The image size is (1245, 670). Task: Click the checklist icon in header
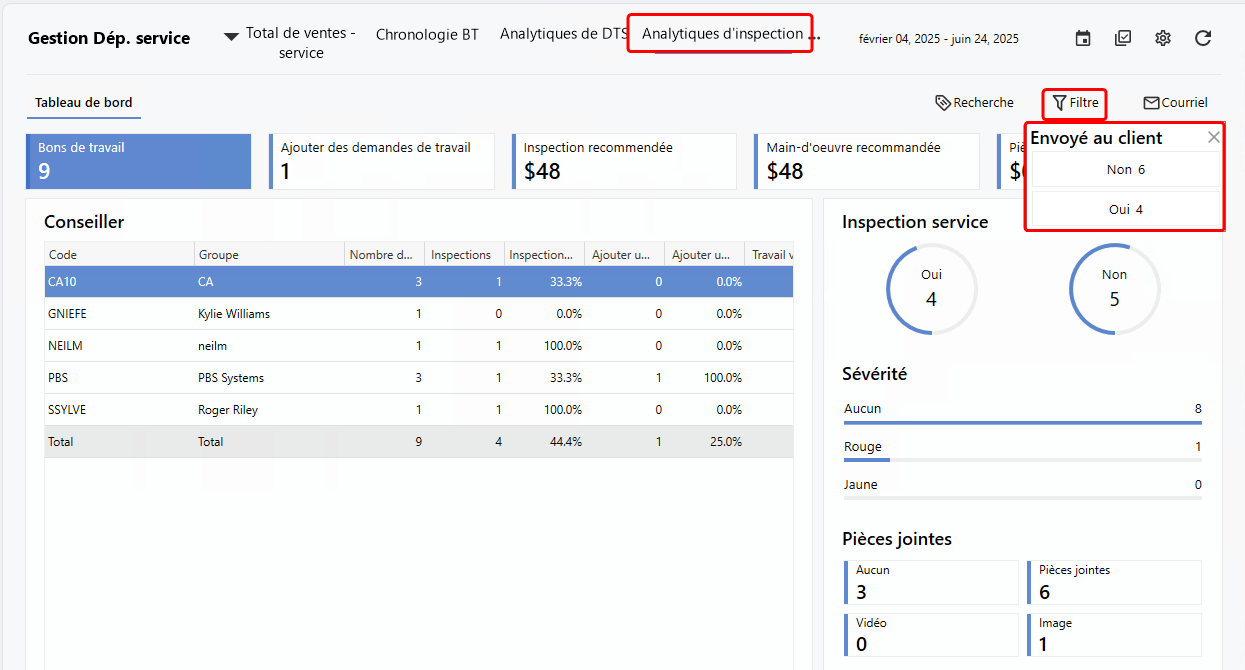tap(1123, 38)
